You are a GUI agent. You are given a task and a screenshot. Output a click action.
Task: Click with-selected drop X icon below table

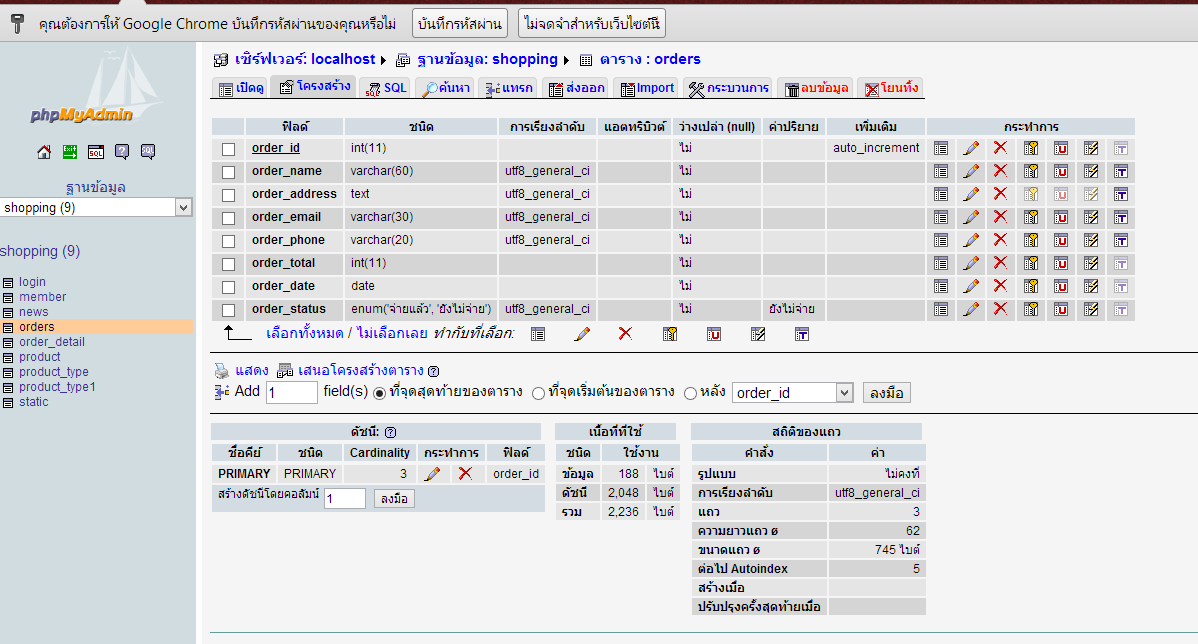[626, 333]
